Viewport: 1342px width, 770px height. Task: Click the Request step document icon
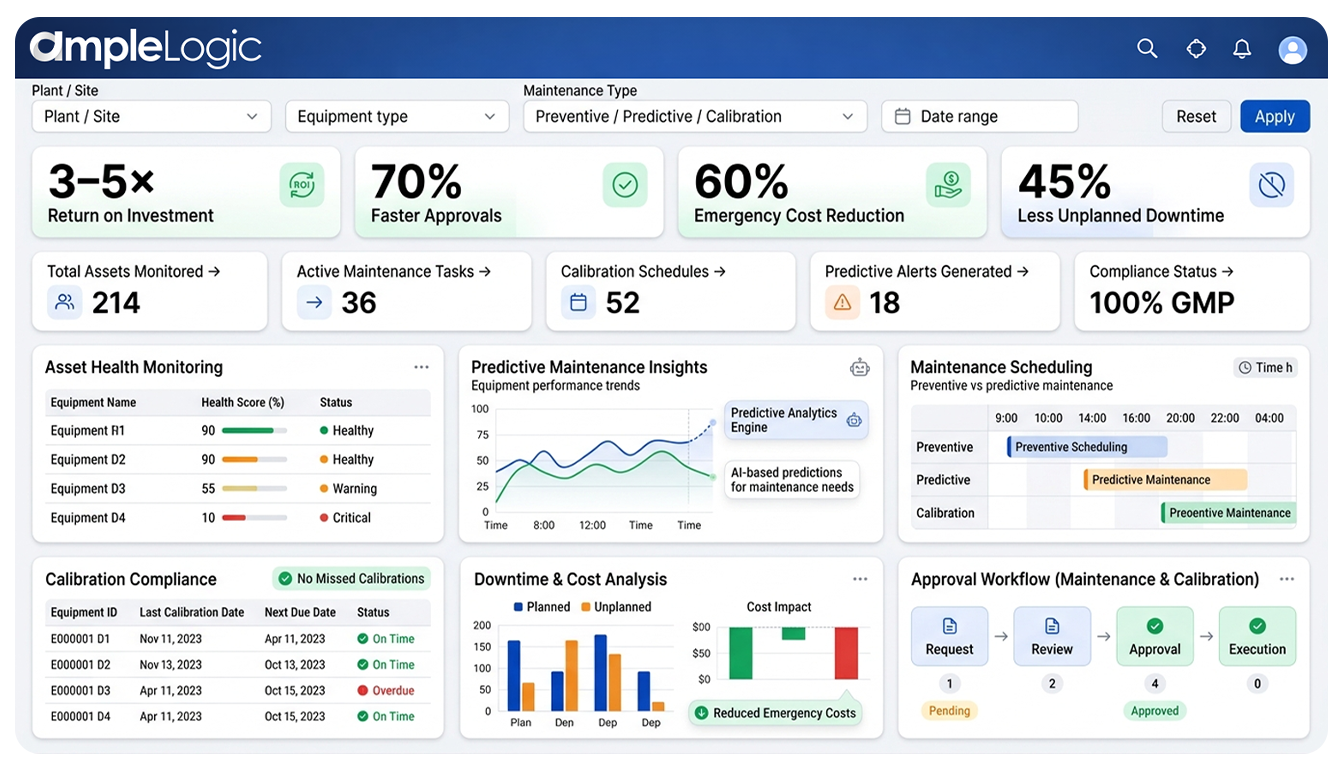coord(949,626)
